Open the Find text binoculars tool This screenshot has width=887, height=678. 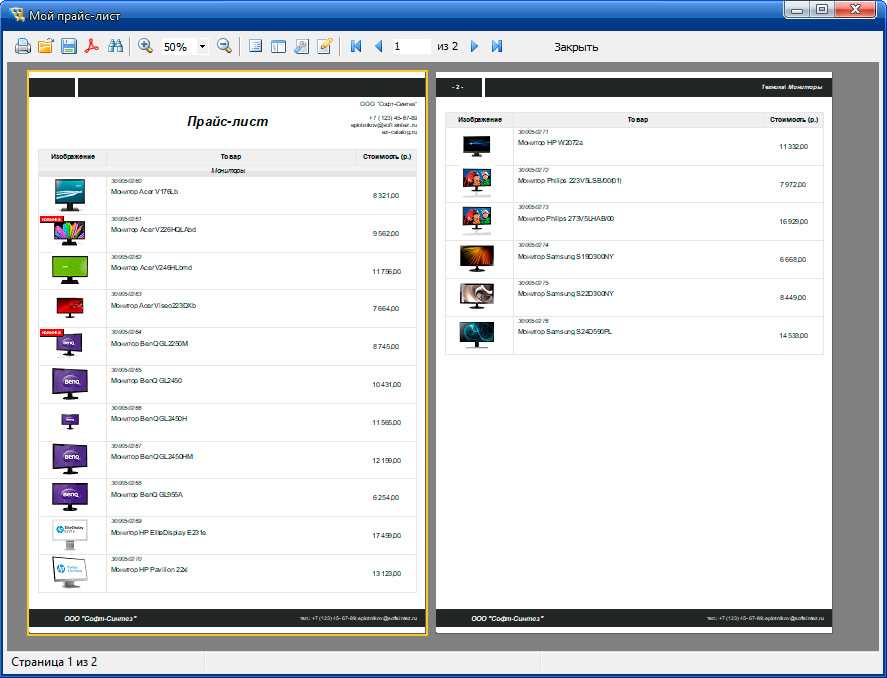click(115, 46)
